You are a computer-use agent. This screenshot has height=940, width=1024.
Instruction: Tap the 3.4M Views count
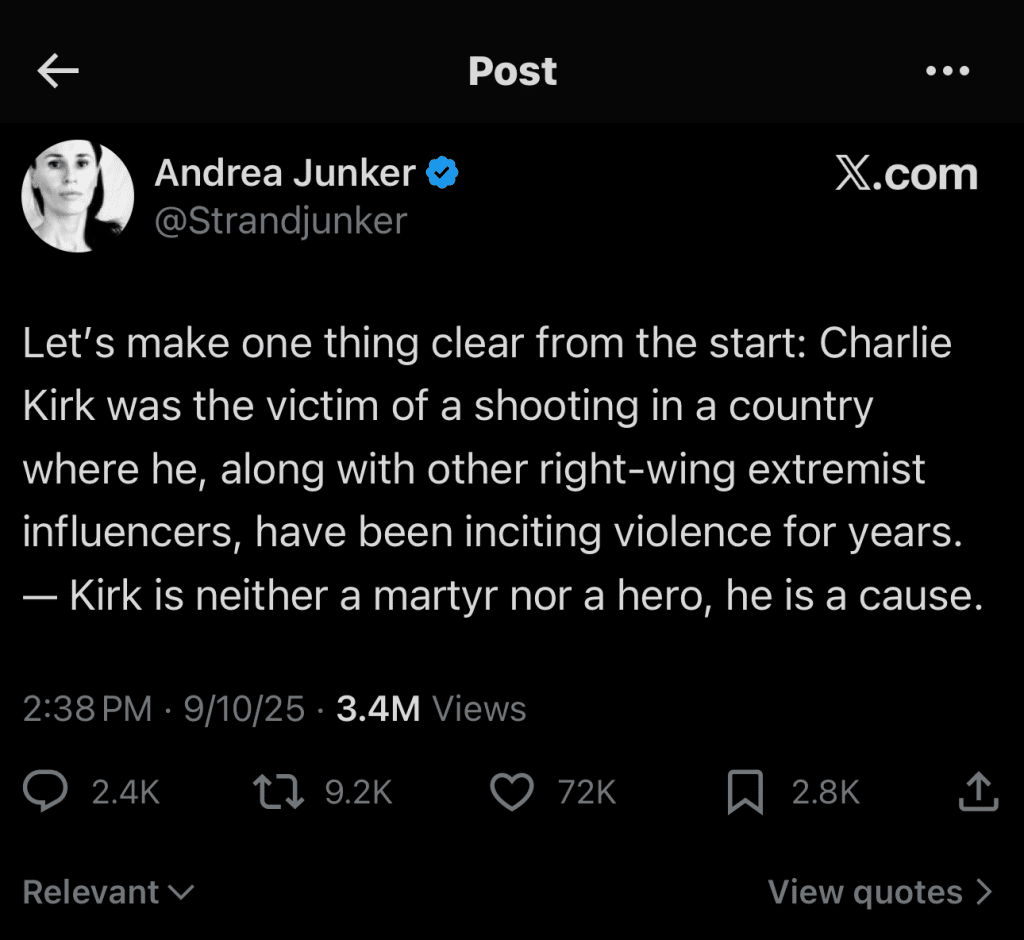[431, 709]
